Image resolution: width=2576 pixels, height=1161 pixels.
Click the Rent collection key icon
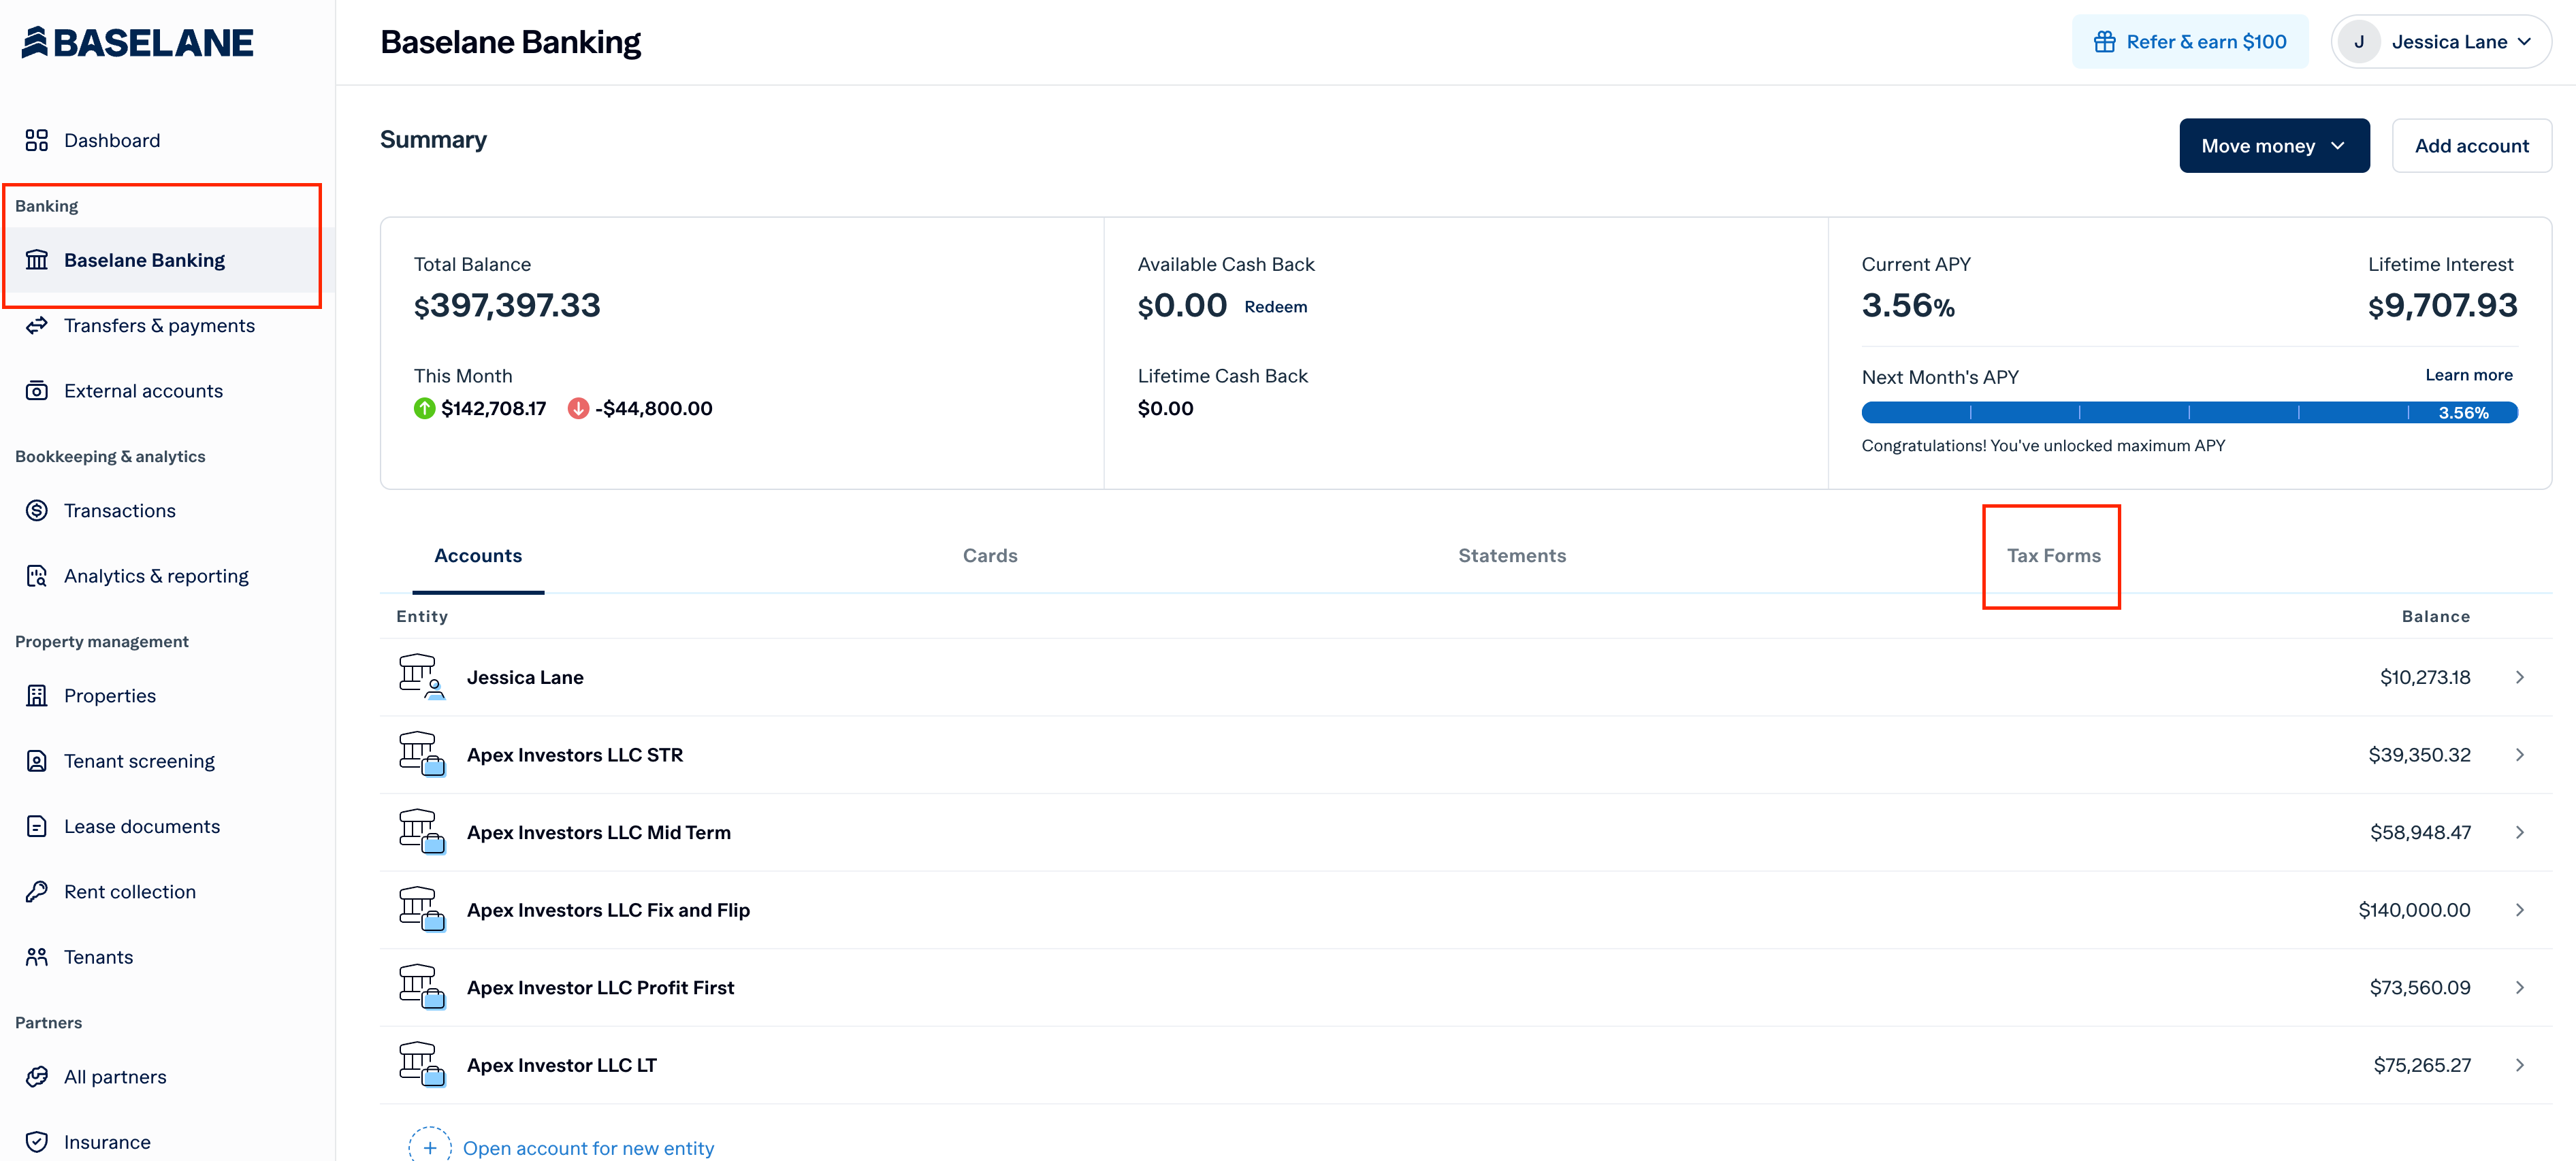37,892
